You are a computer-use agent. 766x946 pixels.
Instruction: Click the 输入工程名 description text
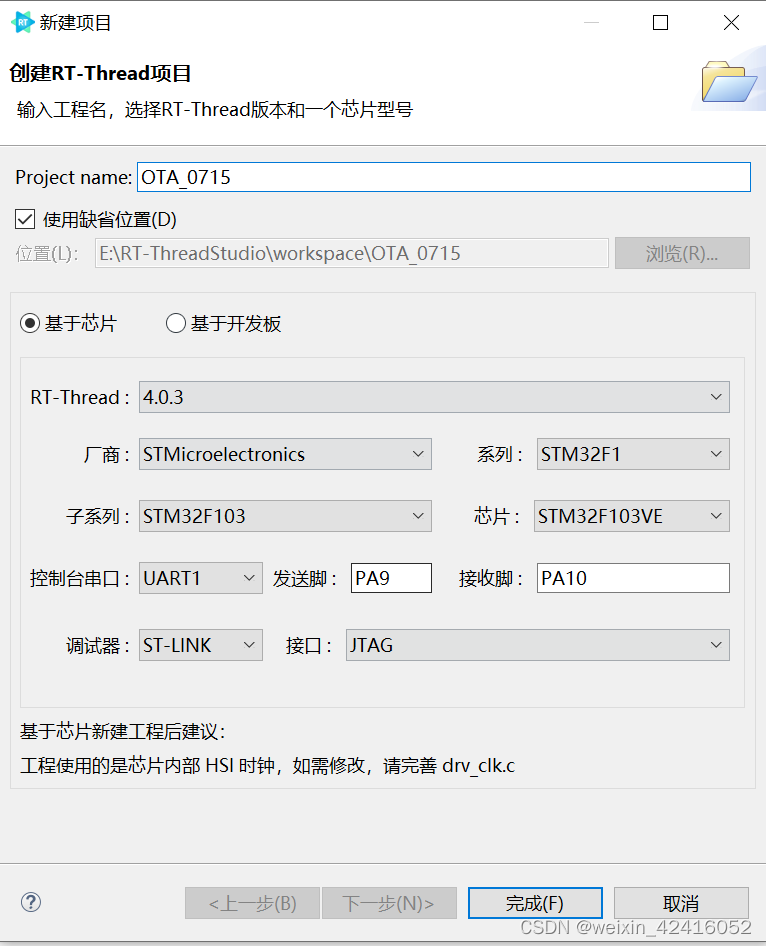(x=215, y=110)
